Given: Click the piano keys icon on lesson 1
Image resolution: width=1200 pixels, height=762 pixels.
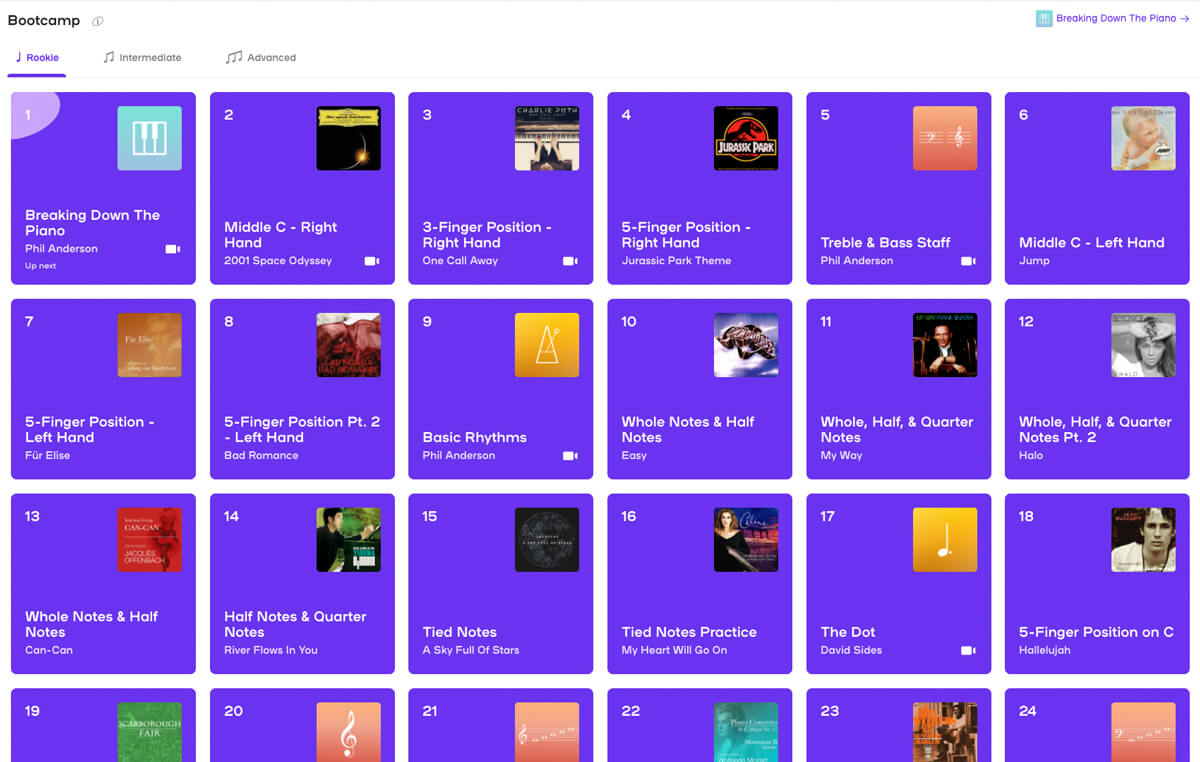Looking at the screenshot, I should point(149,138).
